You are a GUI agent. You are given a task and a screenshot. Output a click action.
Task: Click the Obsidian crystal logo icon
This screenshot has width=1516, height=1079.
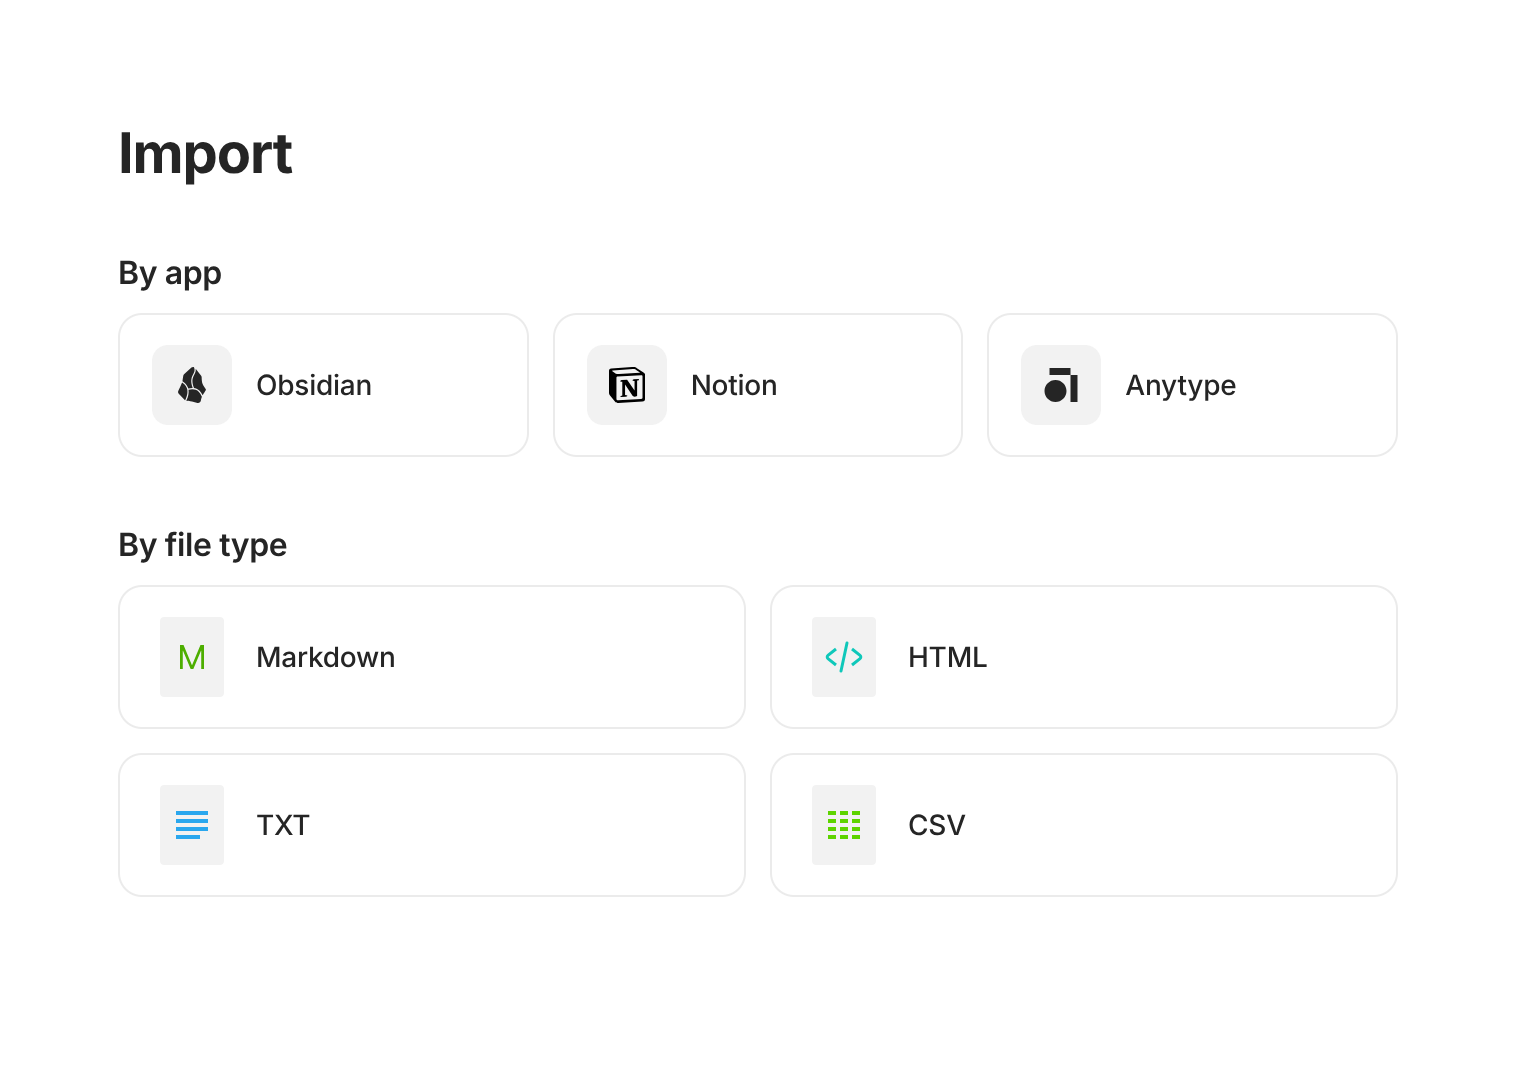coord(192,385)
